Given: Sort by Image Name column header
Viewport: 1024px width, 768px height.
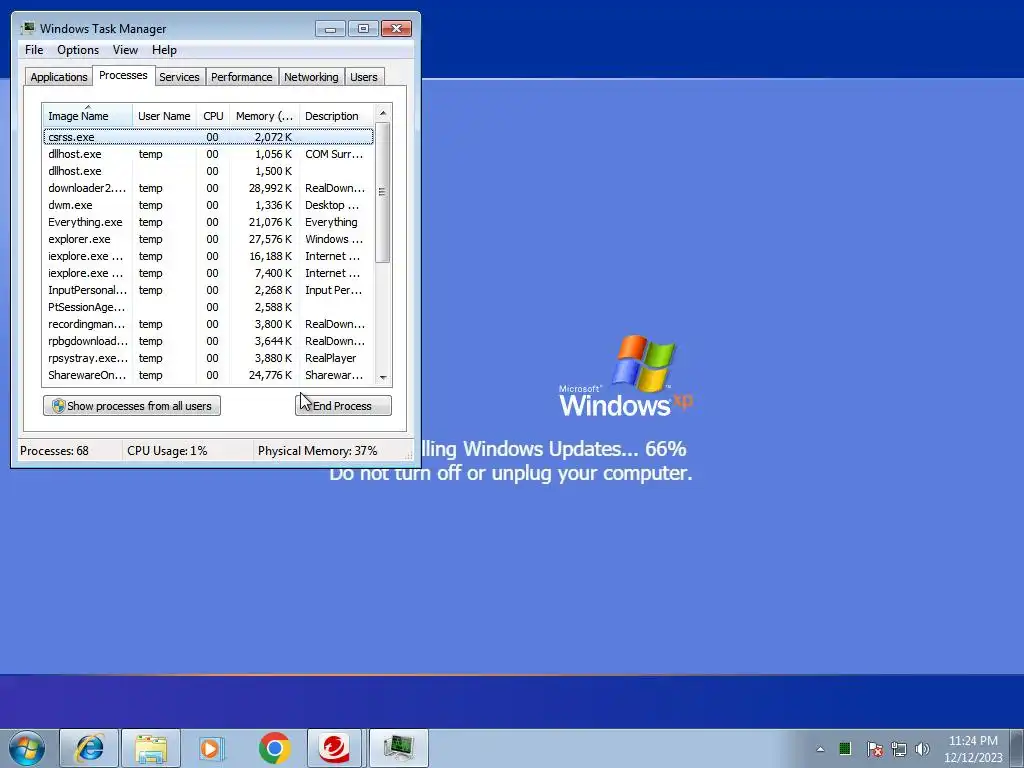Looking at the screenshot, I should 88,116.
